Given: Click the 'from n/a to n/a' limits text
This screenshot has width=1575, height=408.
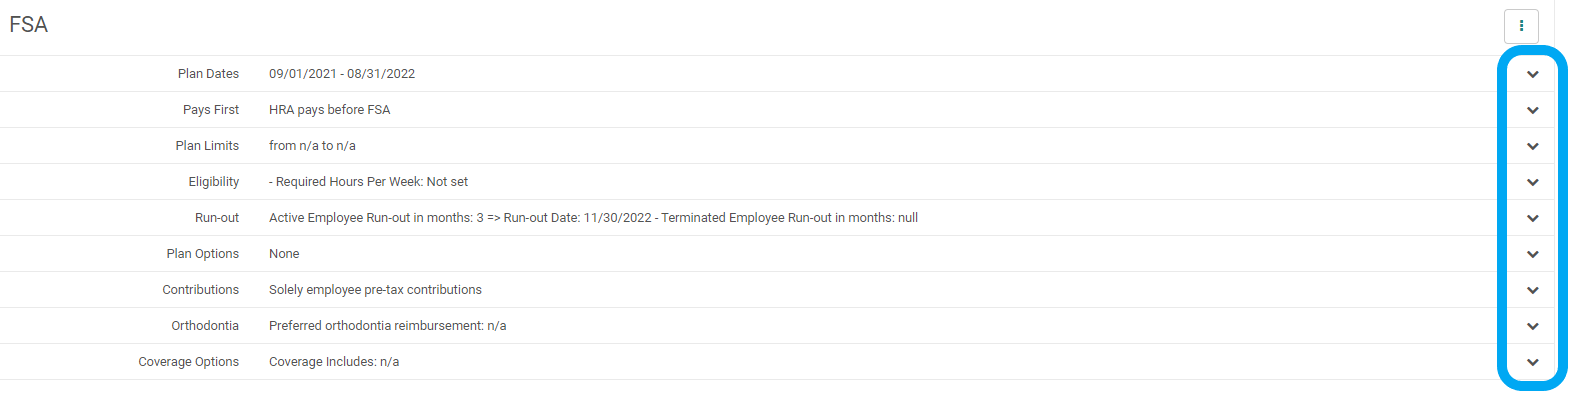Looking at the screenshot, I should [x=312, y=146].
